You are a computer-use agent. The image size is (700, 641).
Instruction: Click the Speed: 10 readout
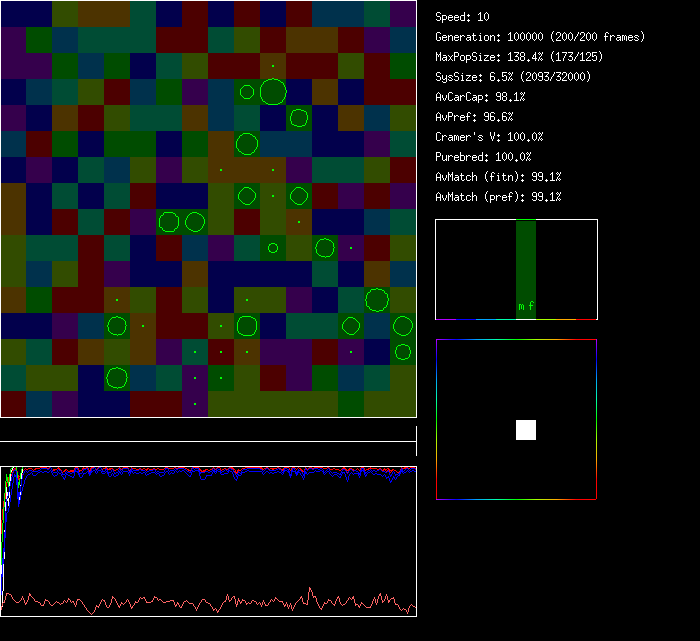pos(462,17)
